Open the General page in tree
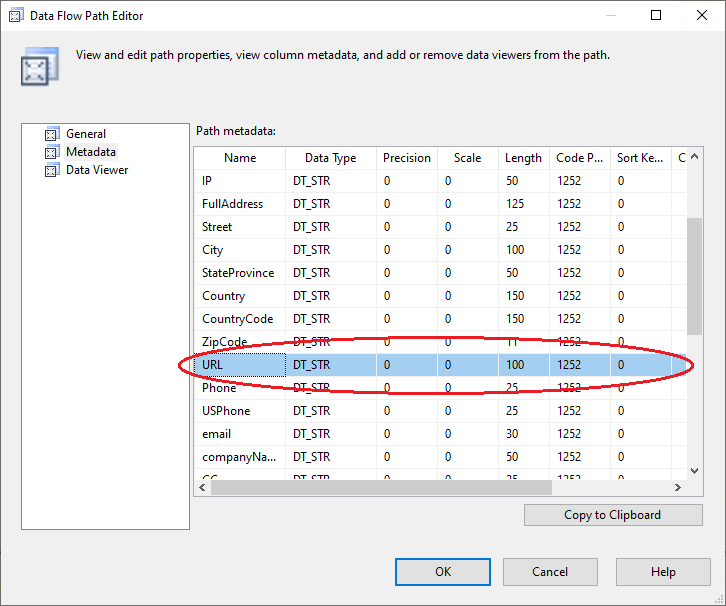Image resolution: width=726 pixels, height=606 pixels. click(x=86, y=134)
